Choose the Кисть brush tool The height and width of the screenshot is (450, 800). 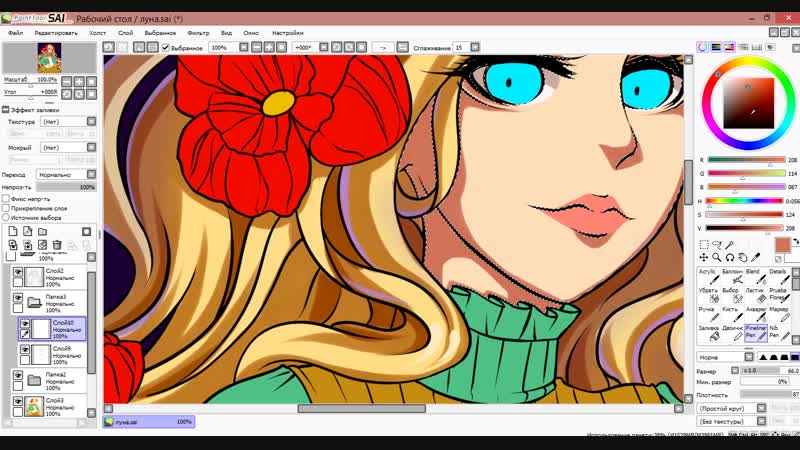[732, 314]
